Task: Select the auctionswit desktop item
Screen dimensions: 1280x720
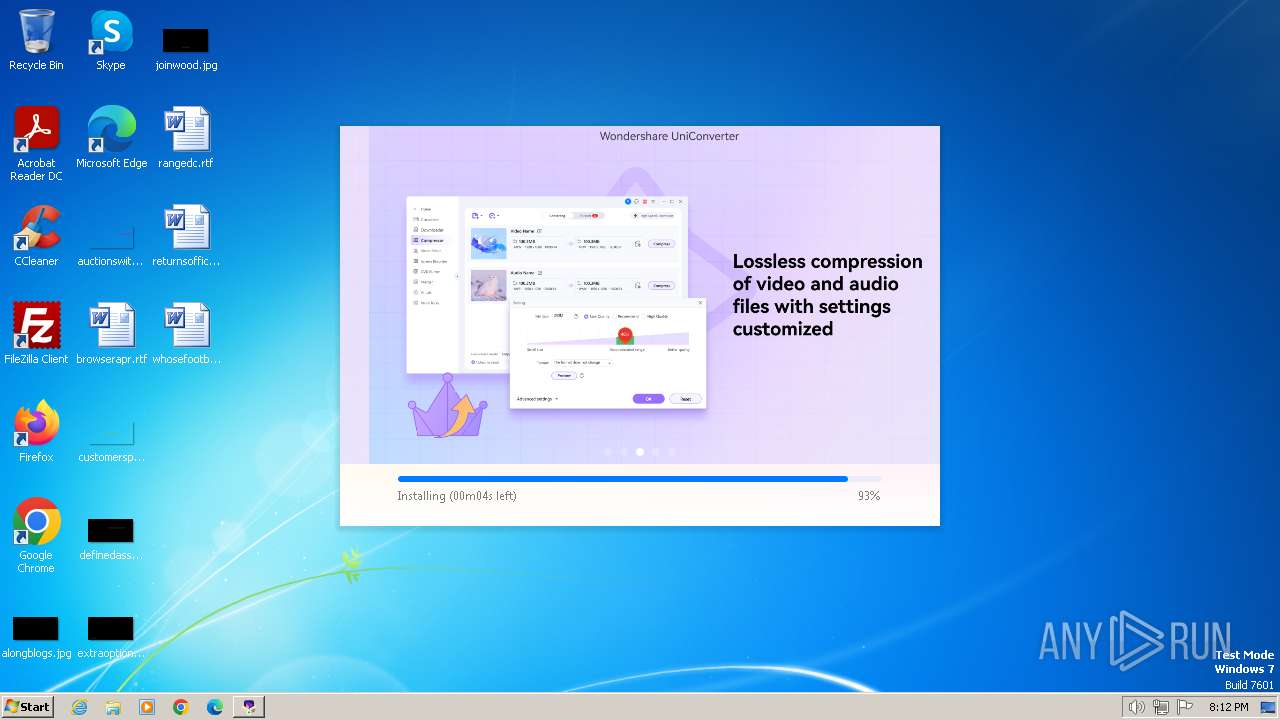Action: point(111,246)
